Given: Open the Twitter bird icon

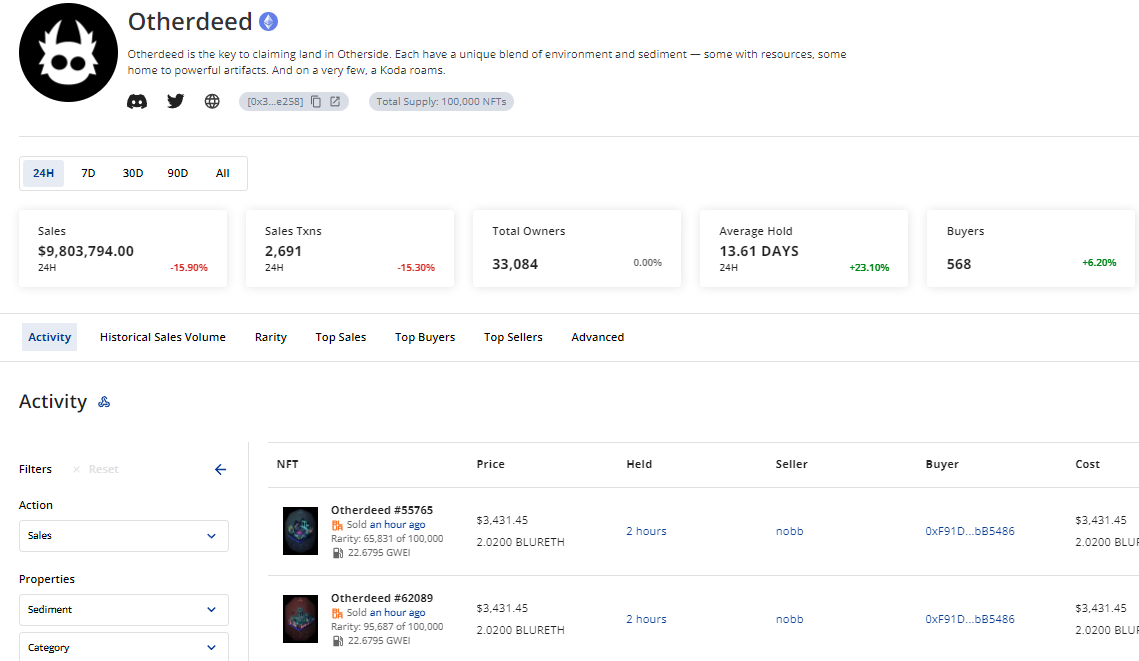Looking at the screenshot, I should click(175, 101).
